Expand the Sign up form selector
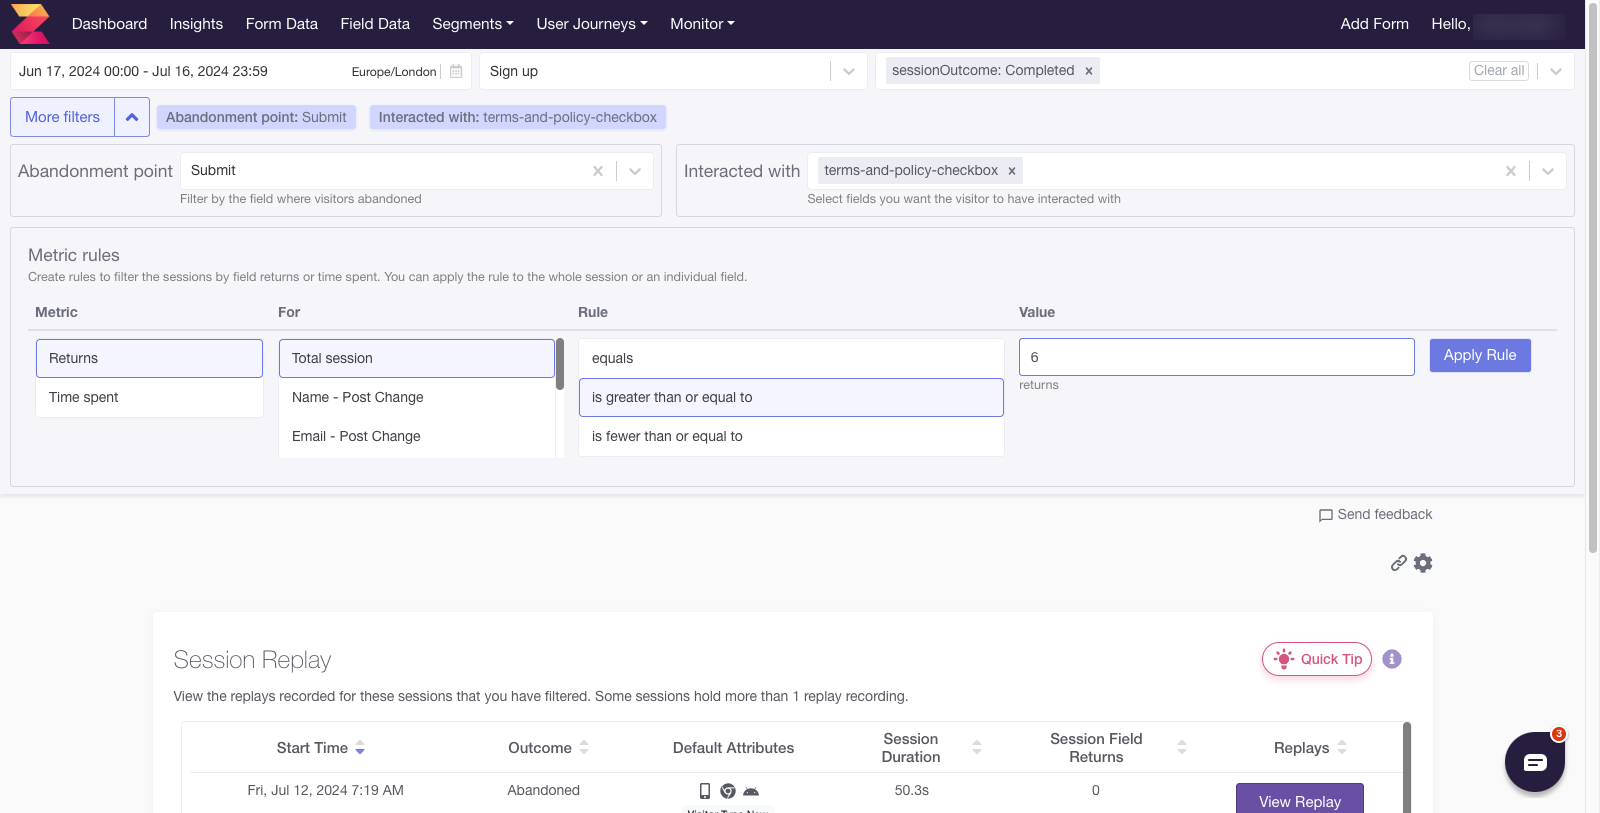This screenshot has width=1600, height=813. pyautogui.click(x=849, y=71)
